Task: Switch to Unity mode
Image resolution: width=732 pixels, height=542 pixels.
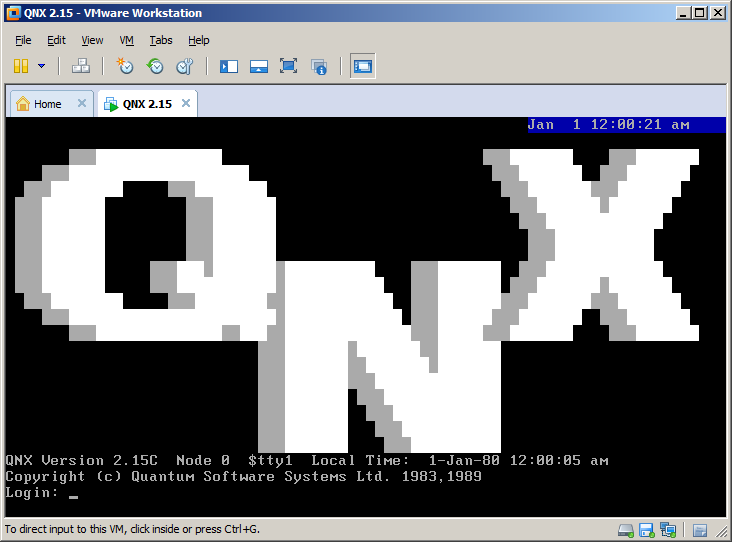Action: click(x=319, y=66)
